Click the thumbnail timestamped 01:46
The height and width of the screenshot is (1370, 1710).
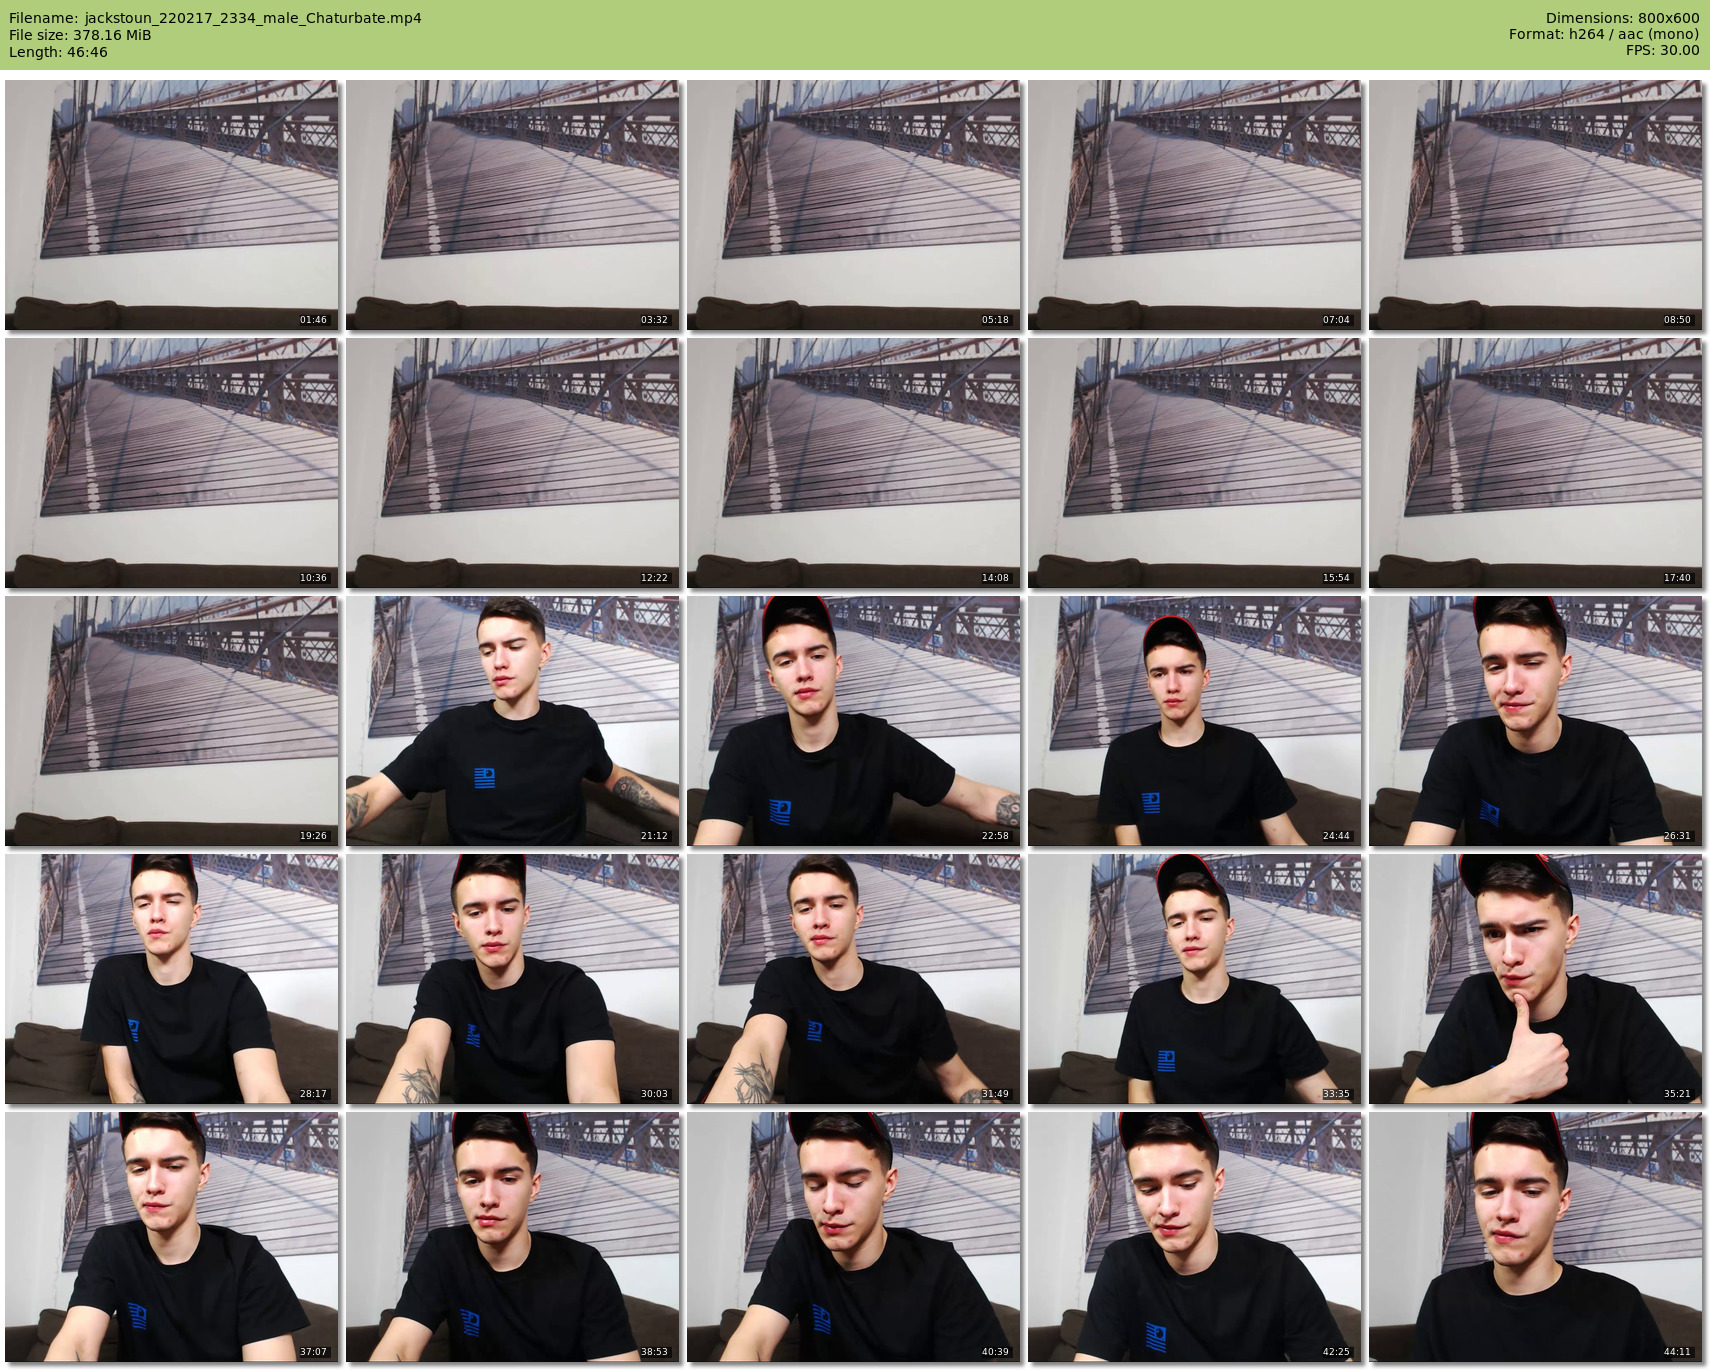(171, 205)
